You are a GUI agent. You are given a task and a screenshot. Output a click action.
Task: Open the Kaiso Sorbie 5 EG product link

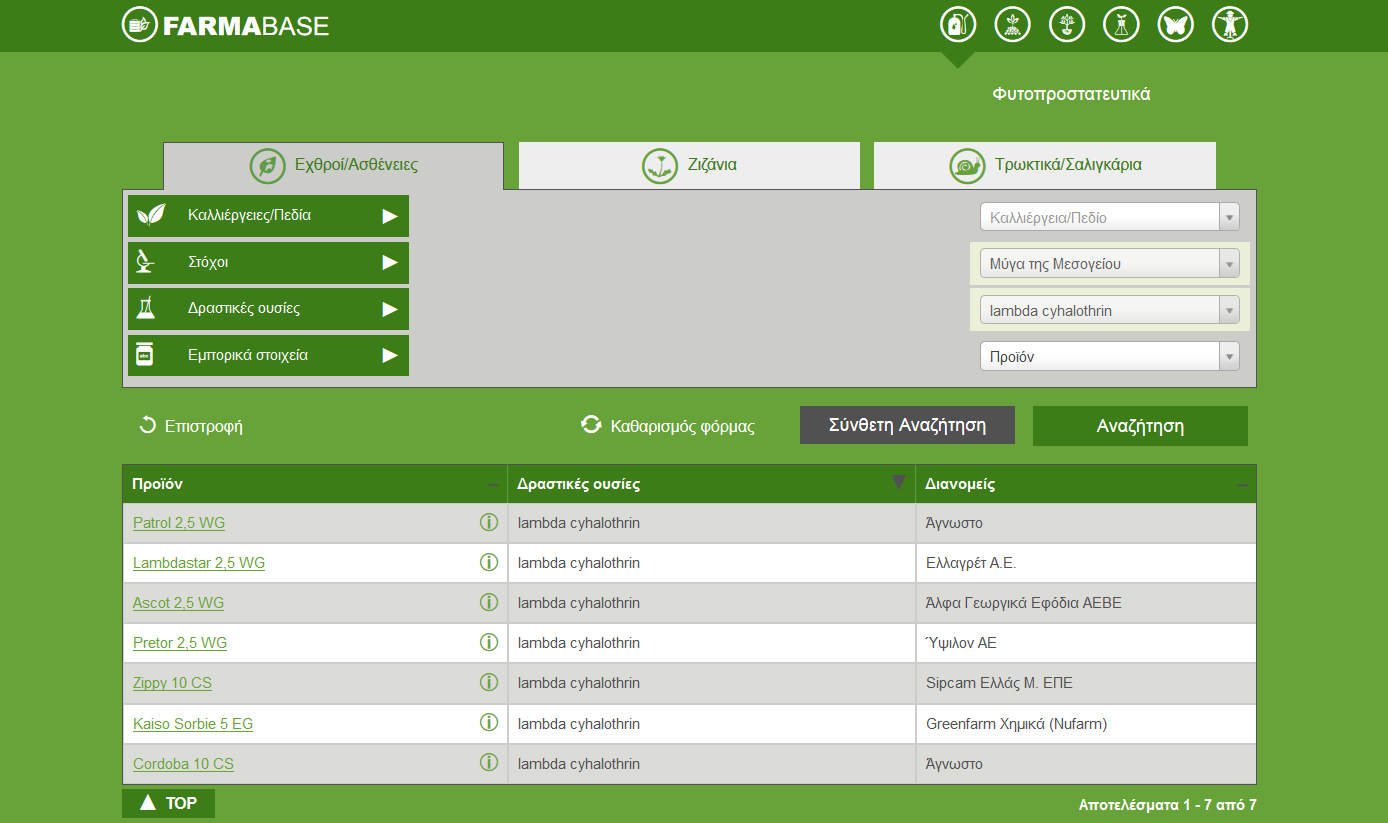(193, 724)
